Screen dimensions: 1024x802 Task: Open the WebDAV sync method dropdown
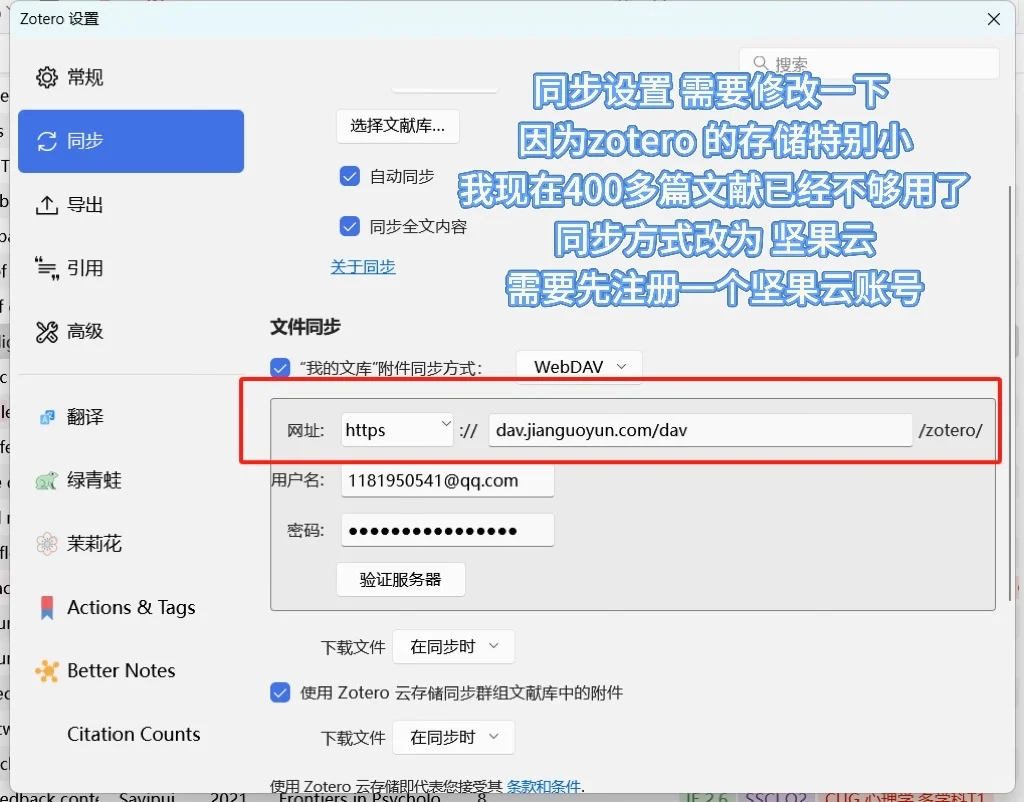[x=578, y=366]
